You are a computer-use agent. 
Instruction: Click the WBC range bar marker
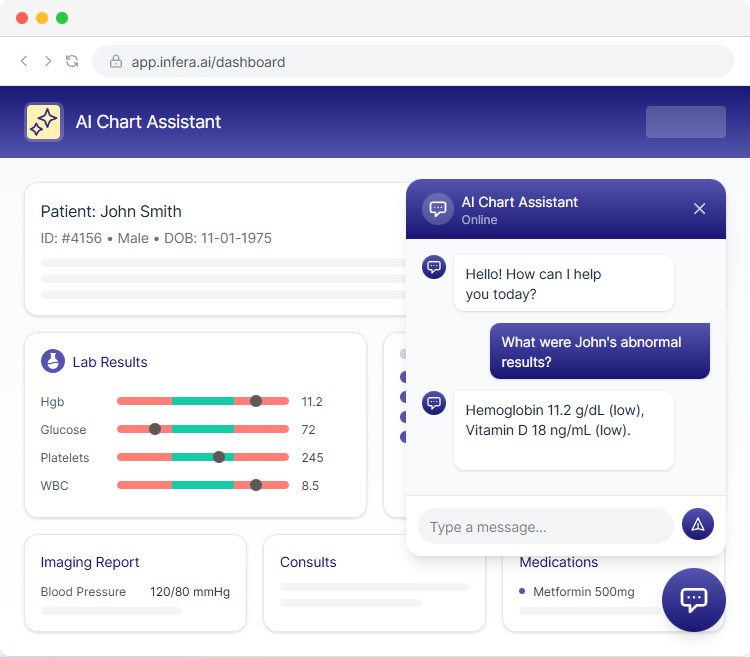(256, 485)
